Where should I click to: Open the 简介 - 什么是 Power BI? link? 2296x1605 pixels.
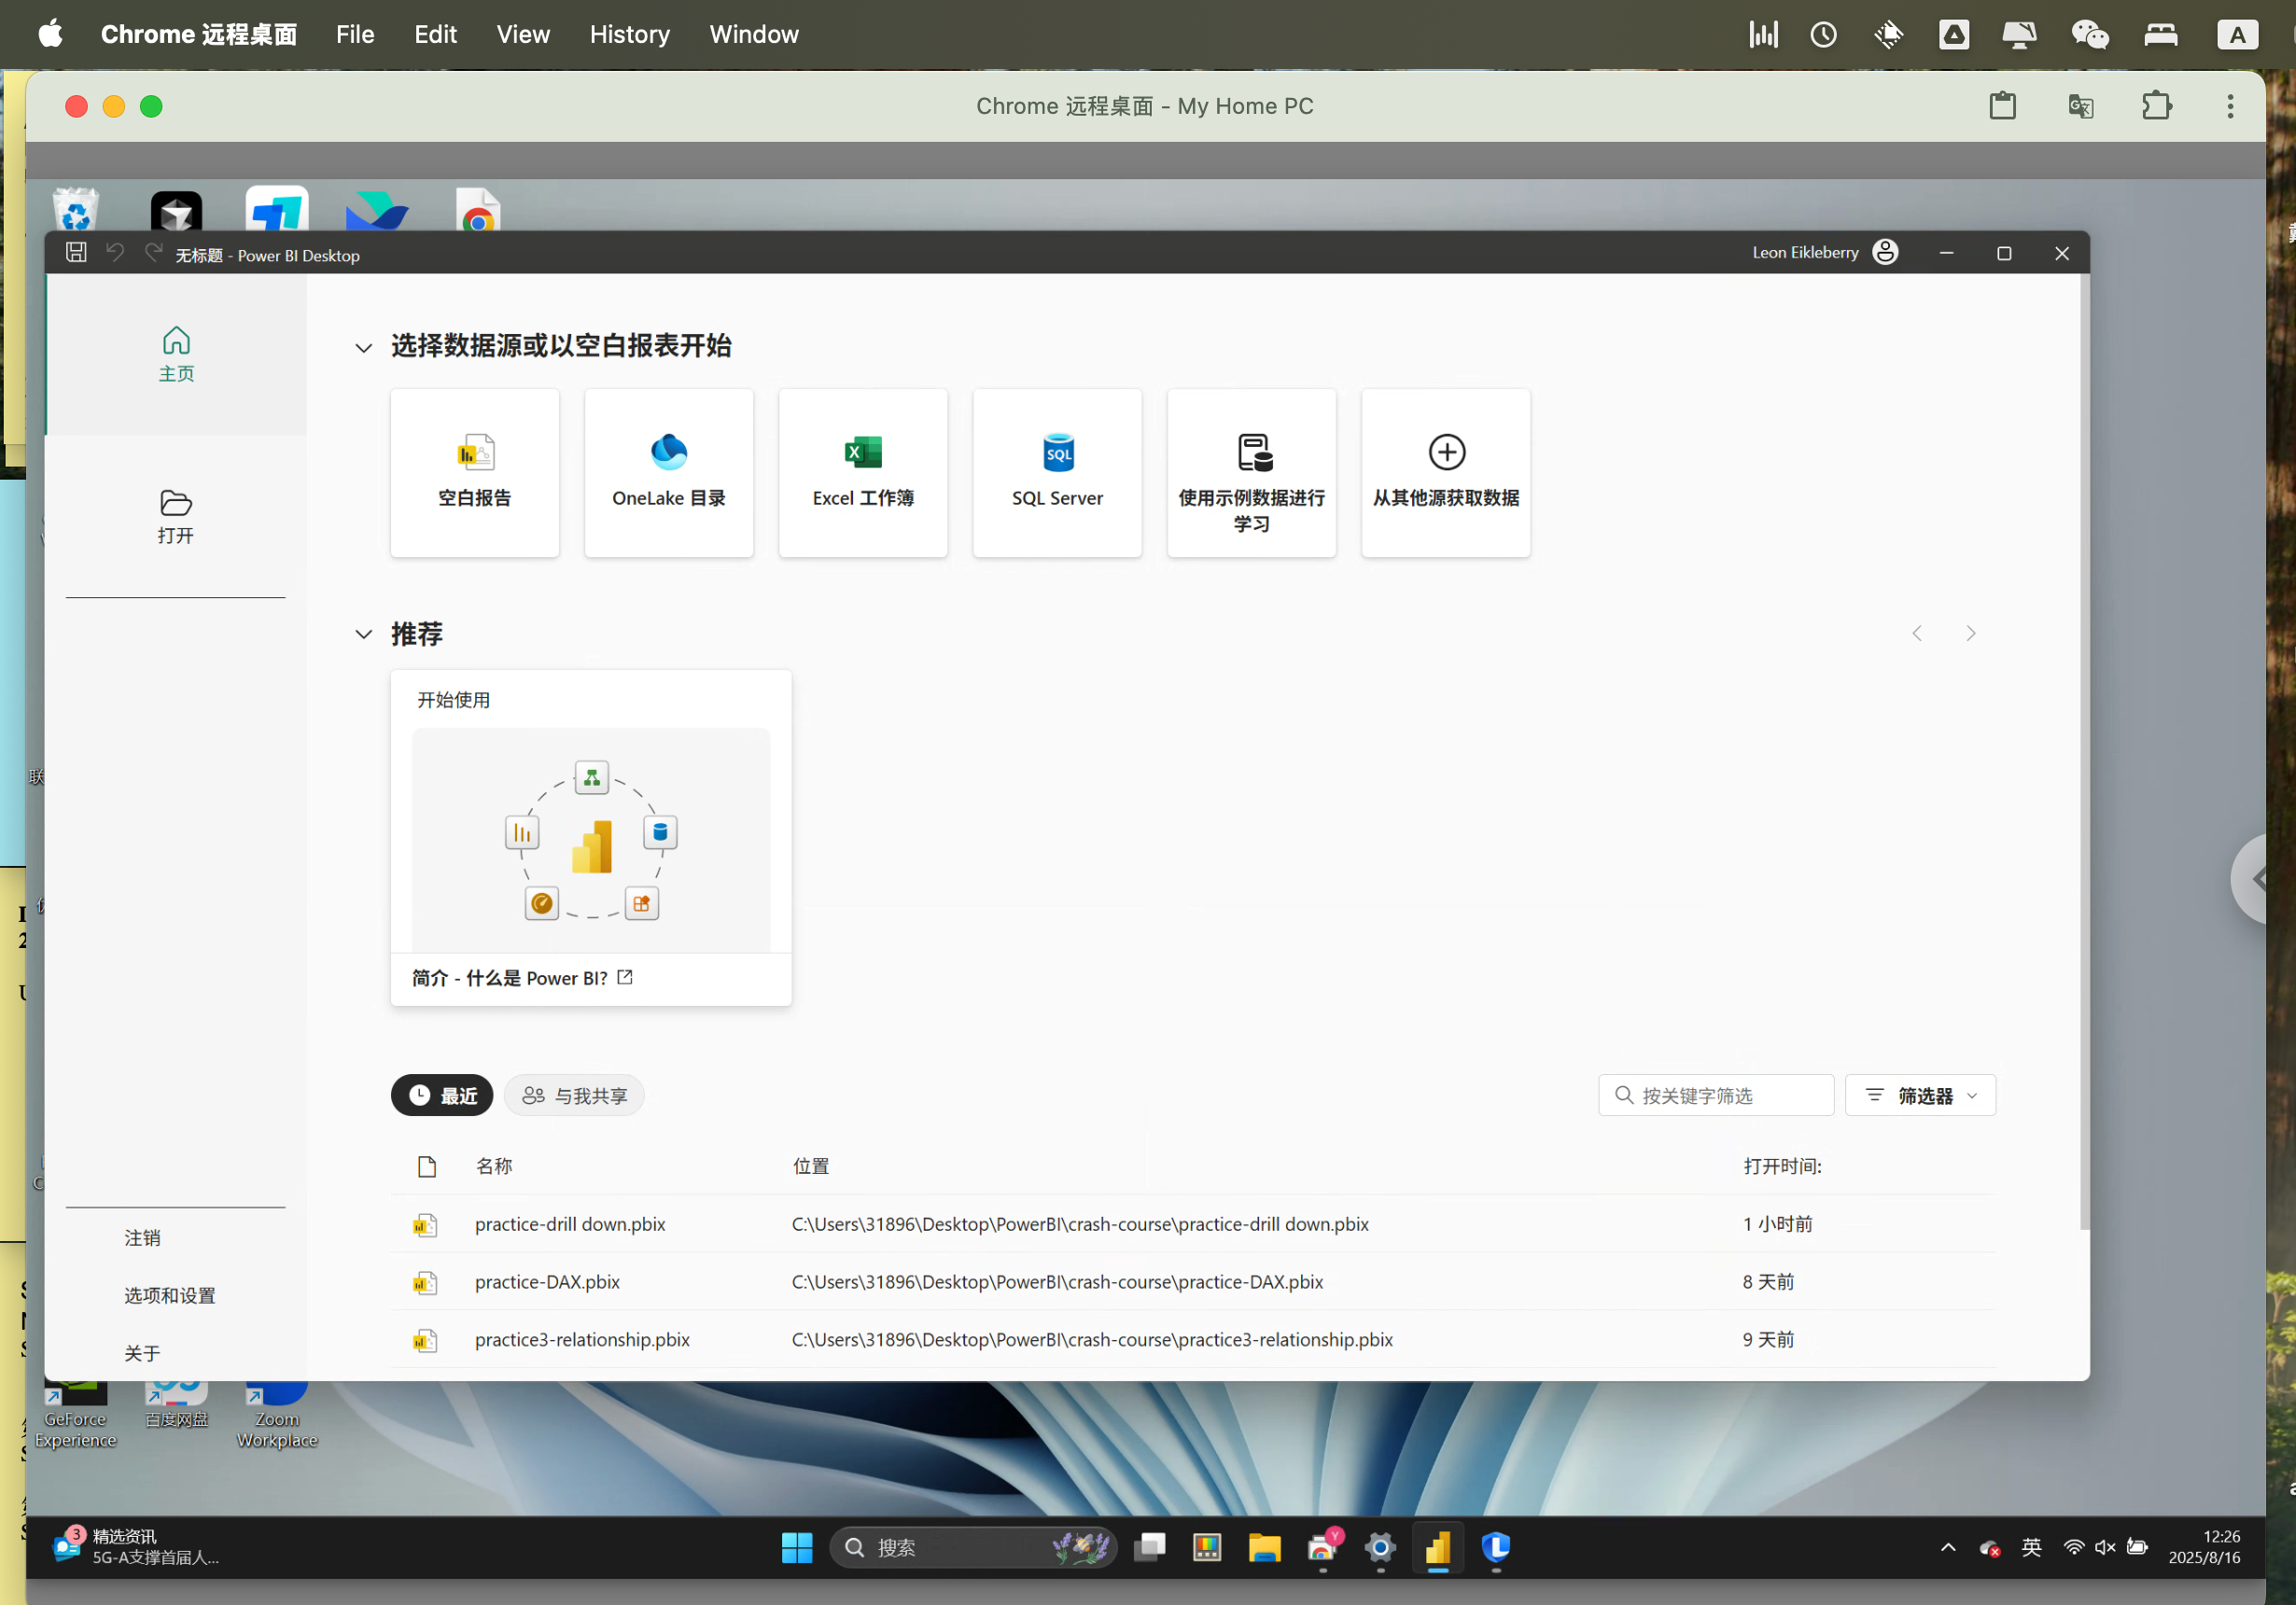(522, 978)
